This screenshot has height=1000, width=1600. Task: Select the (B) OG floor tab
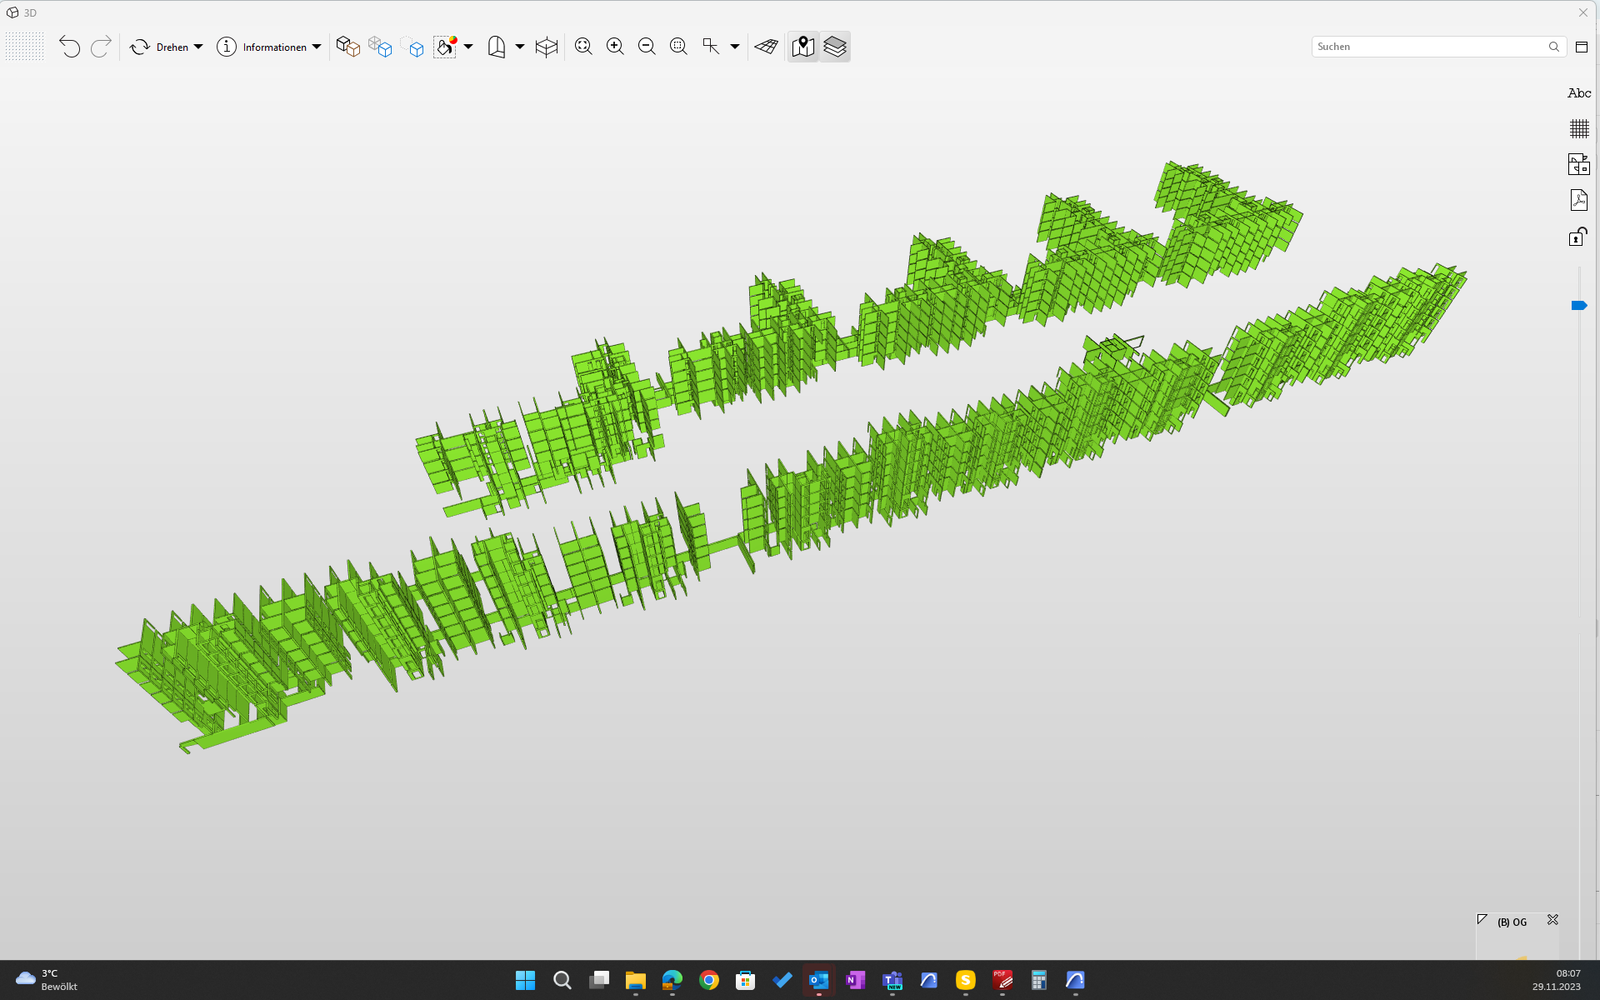click(x=1512, y=922)
